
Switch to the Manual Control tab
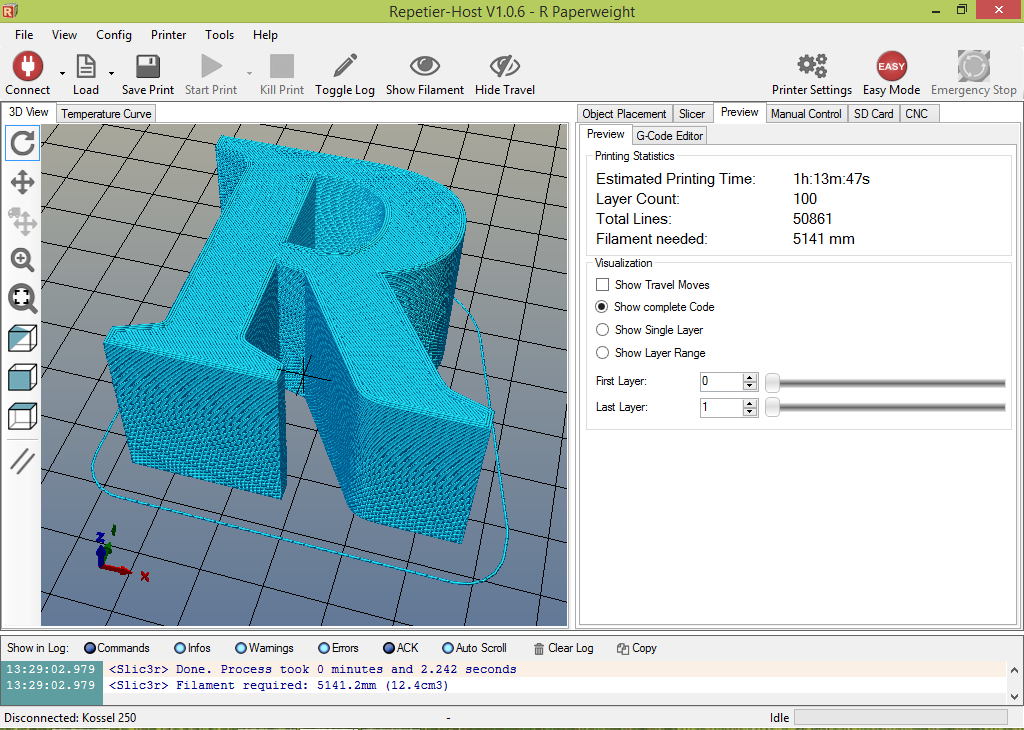(806, 114)
